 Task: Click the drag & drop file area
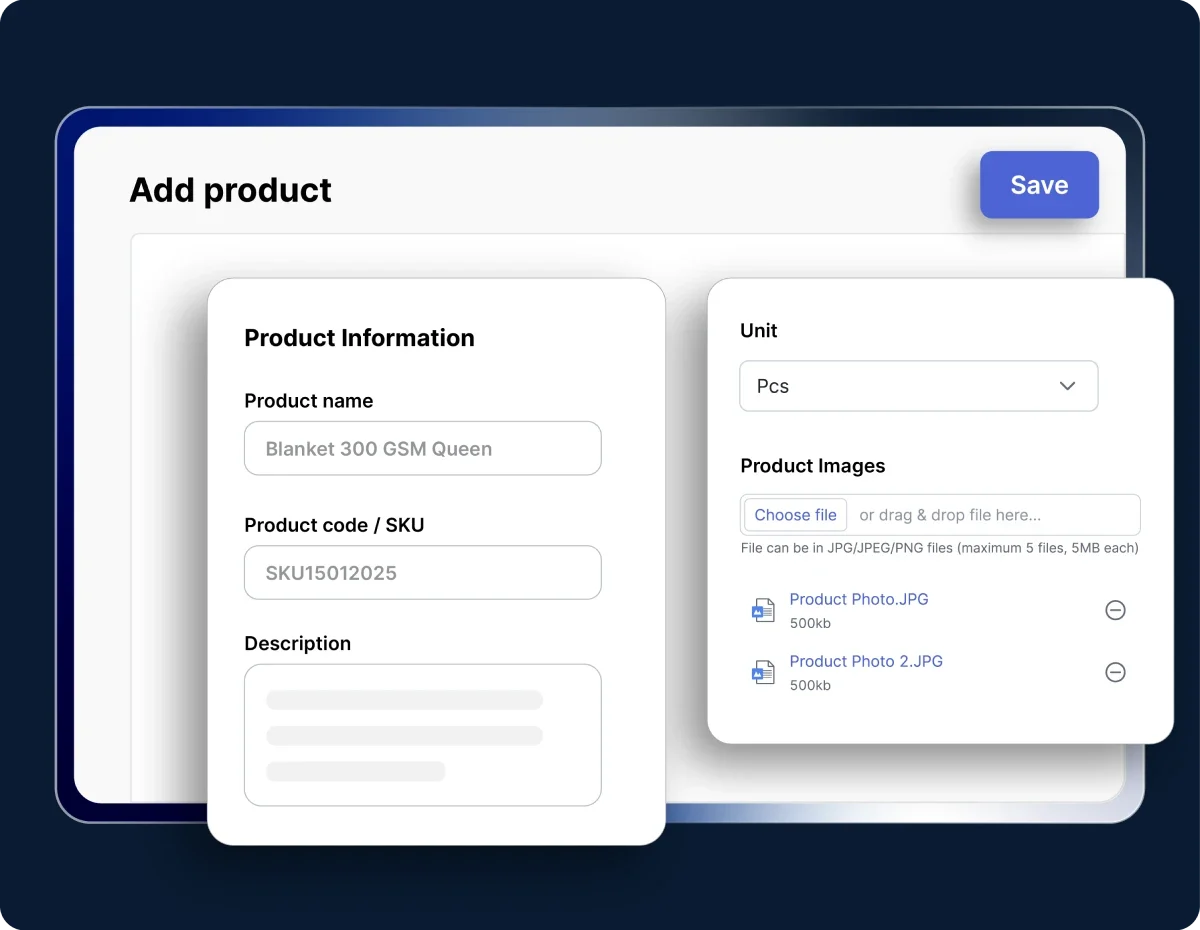coord(990,515)
